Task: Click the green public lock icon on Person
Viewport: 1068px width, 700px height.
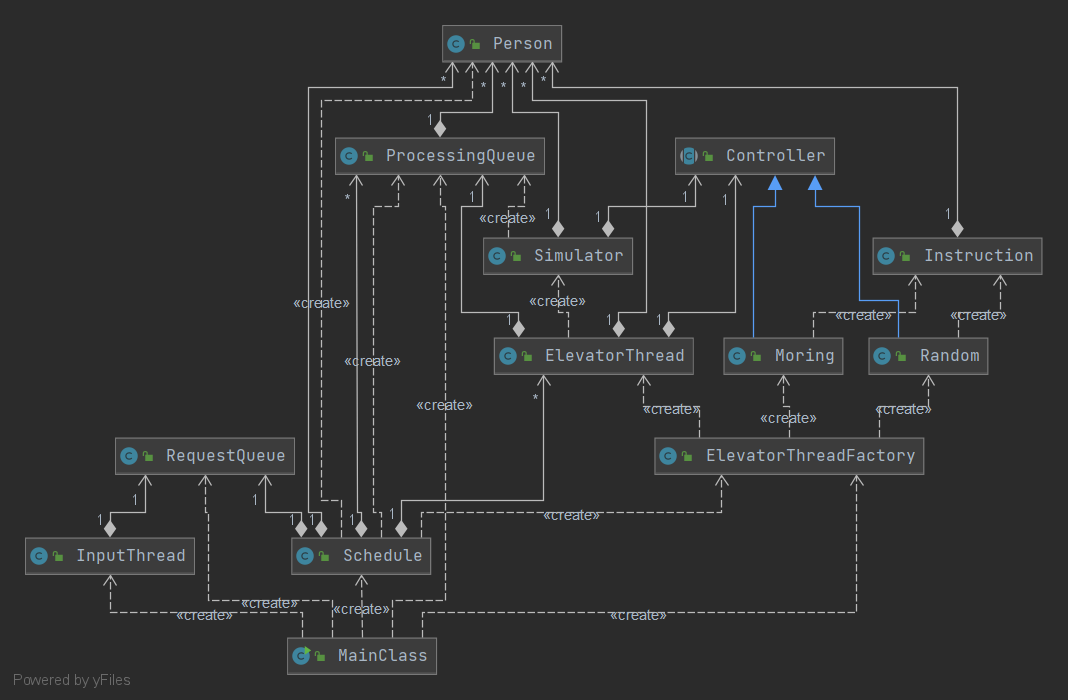Action: pos(475,44)
